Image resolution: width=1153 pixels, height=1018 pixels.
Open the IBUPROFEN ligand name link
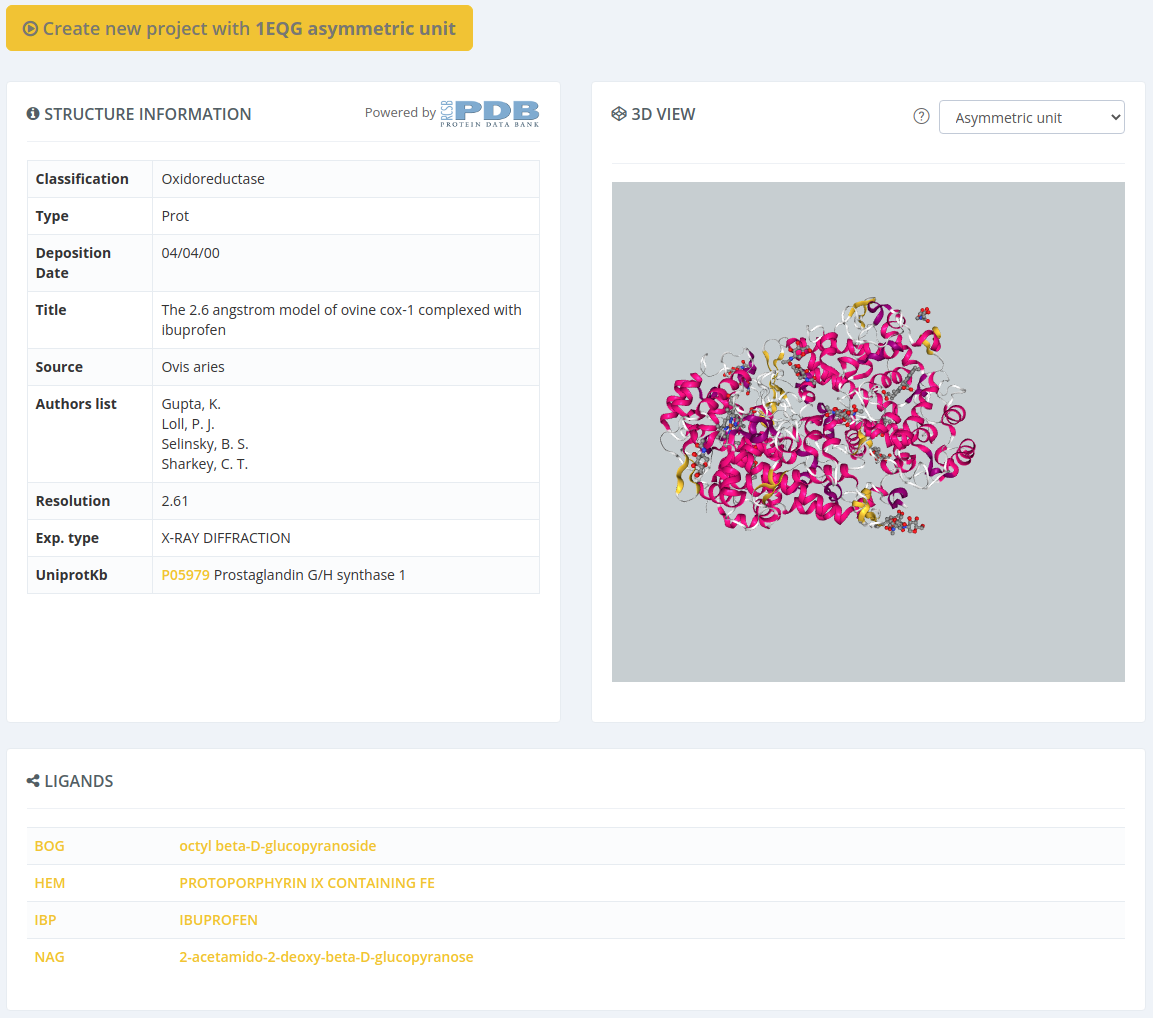click(x=218, y=920)
